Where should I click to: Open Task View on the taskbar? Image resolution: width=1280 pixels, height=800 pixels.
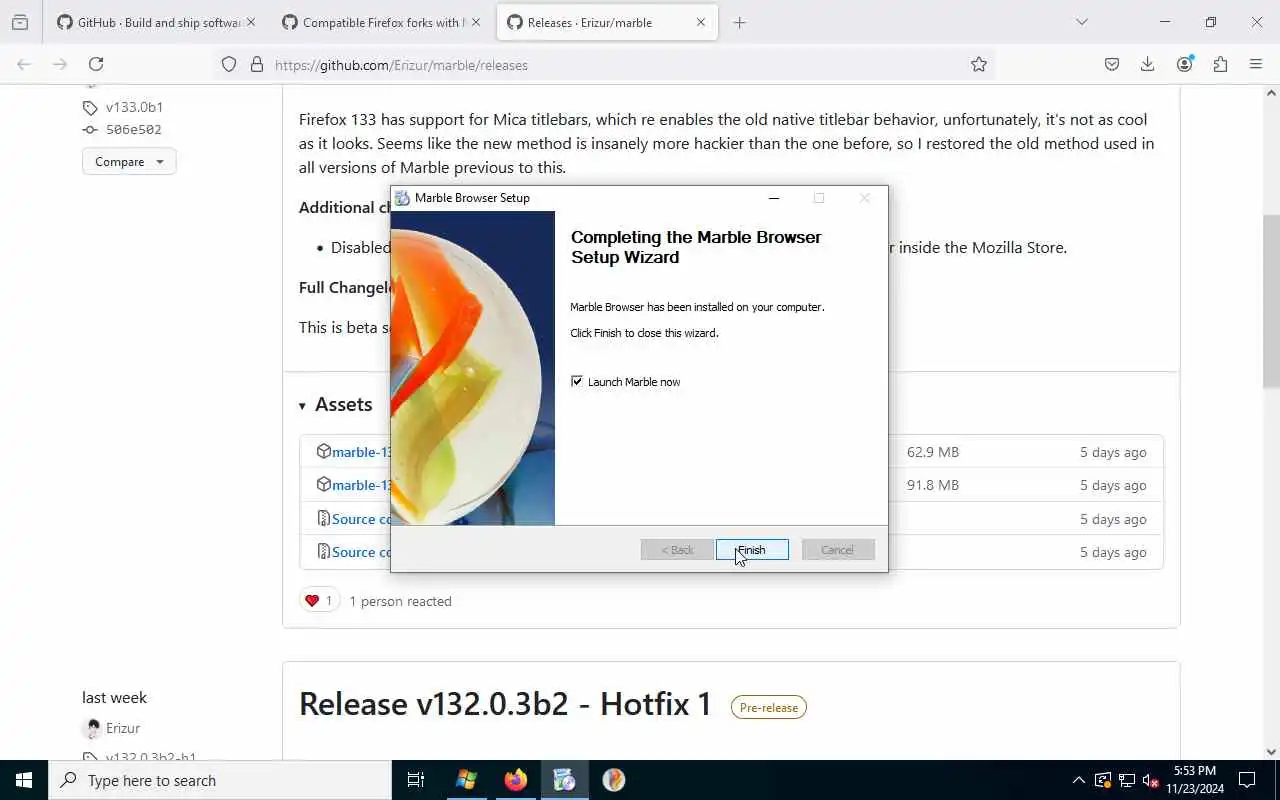[416, 780]
